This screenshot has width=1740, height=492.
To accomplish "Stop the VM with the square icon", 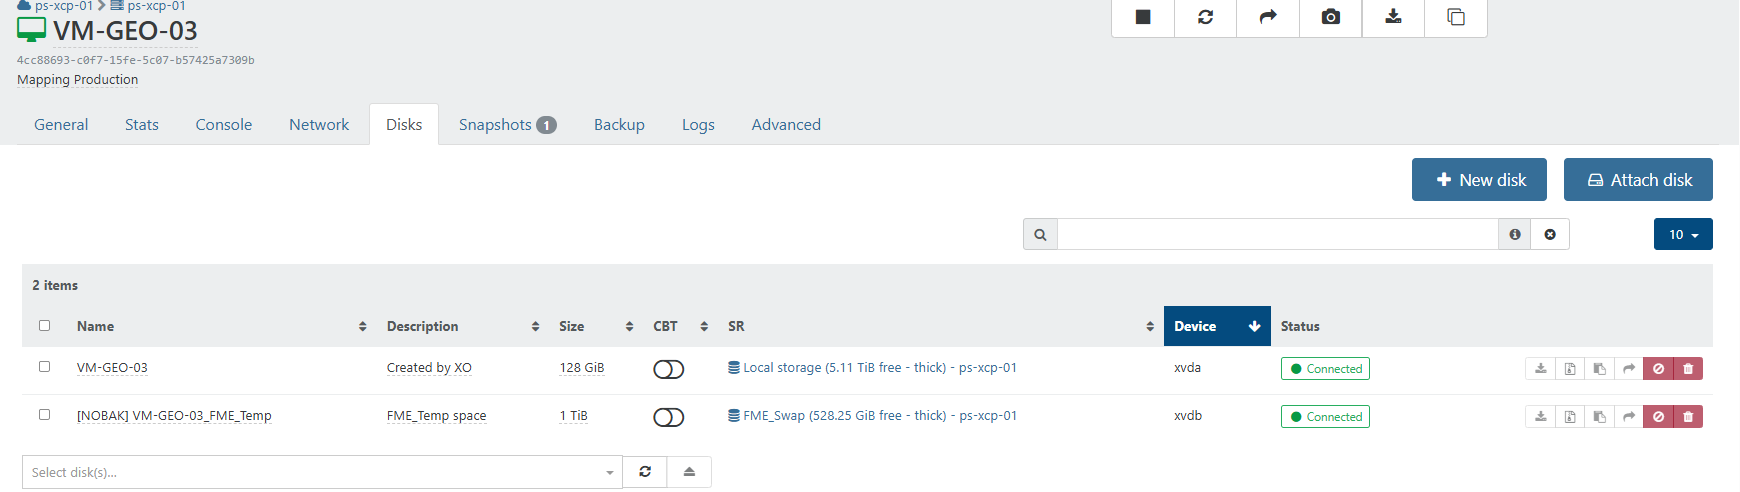I will coord(1143,17).
